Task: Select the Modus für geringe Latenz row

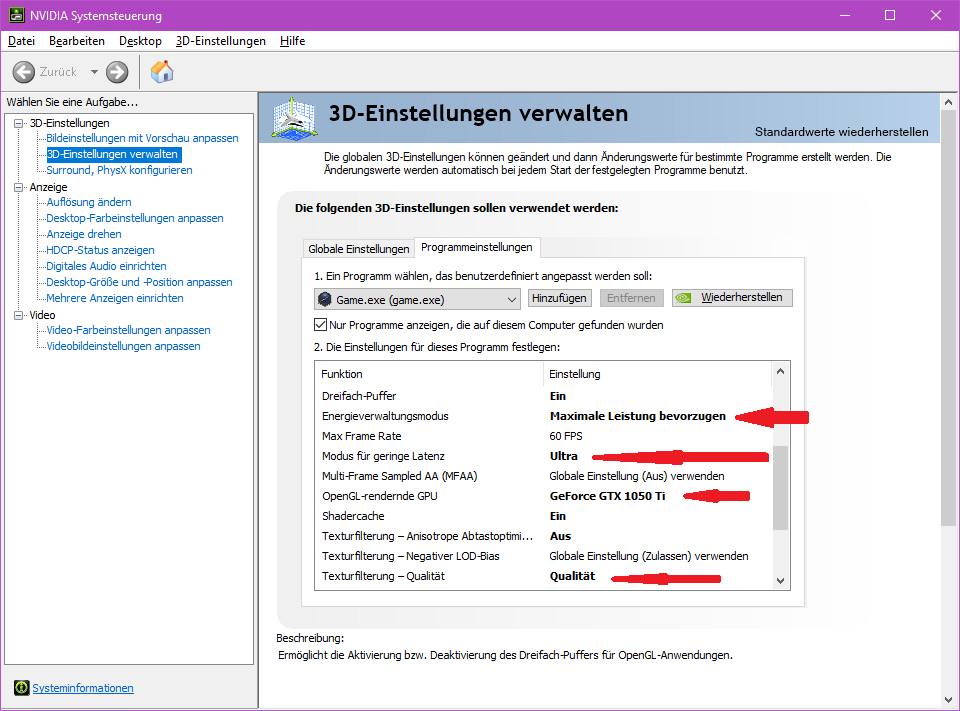Action: [544, 456]
